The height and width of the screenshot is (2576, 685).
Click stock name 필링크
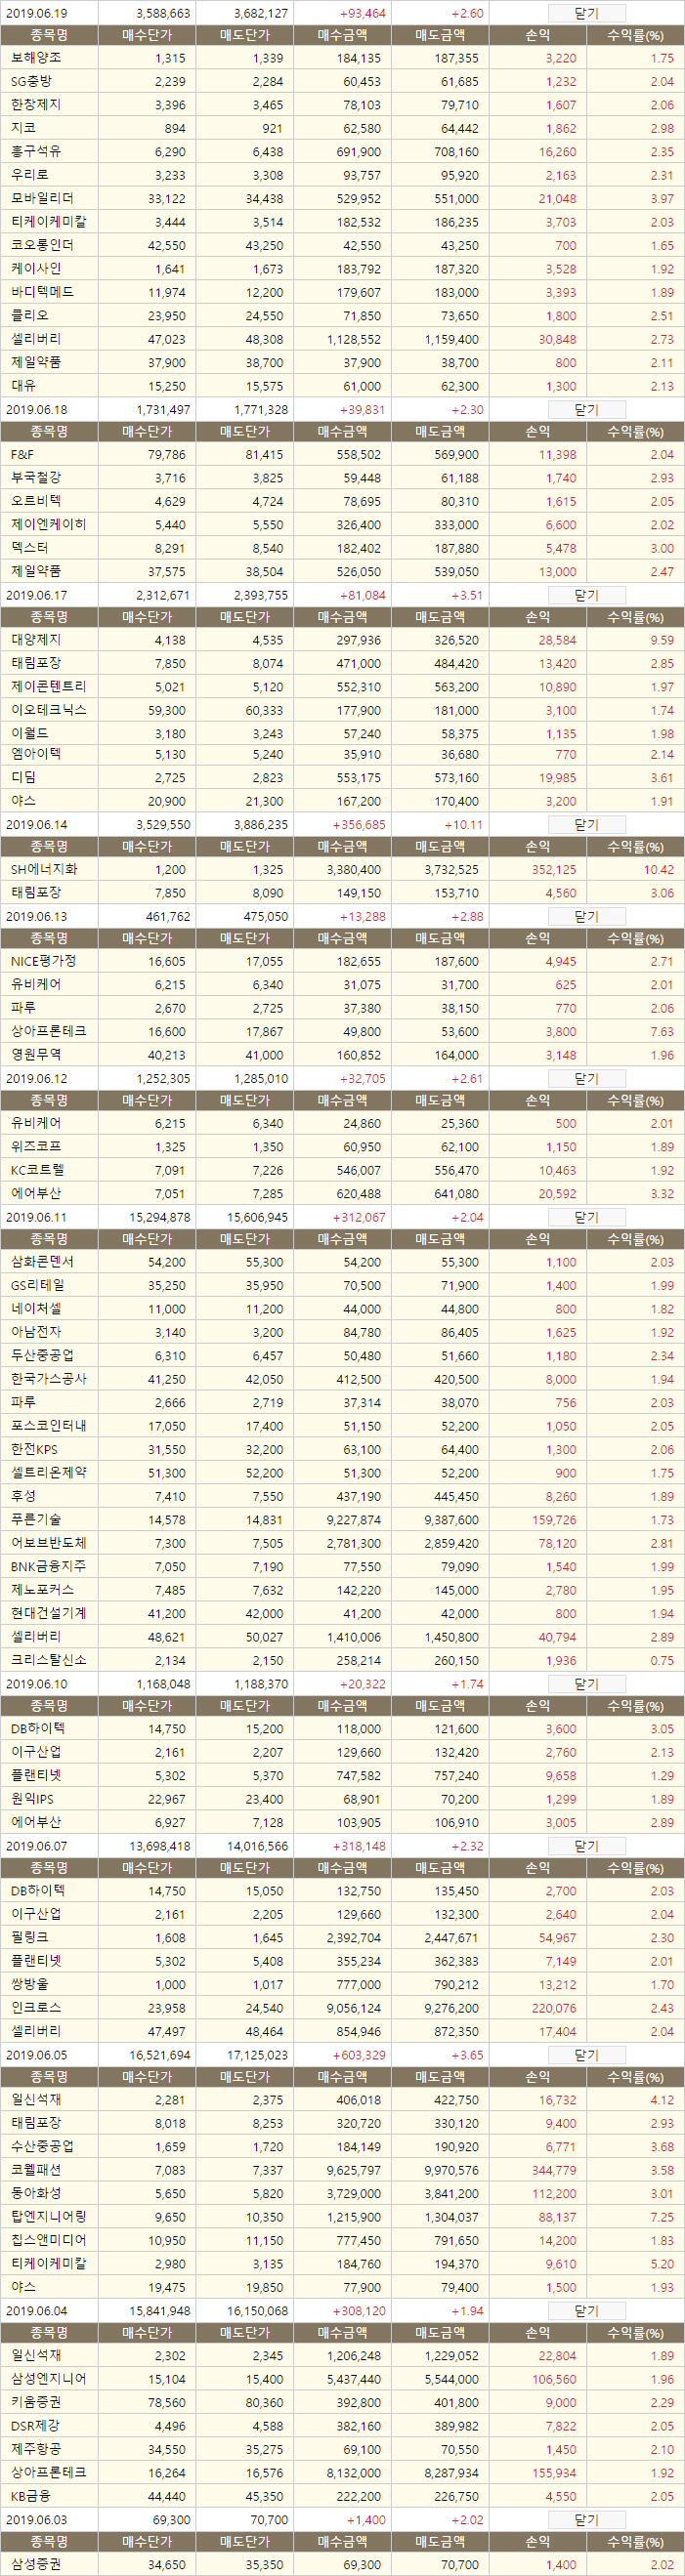29,1938
